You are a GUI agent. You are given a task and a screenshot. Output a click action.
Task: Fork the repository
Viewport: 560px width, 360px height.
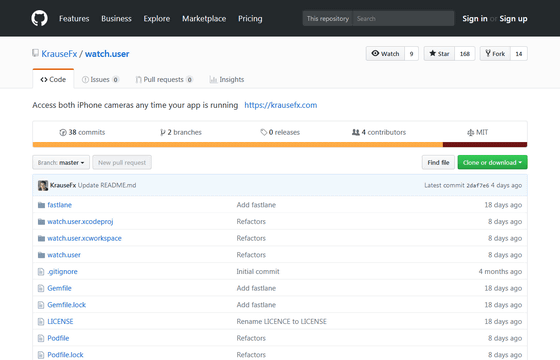point(495,54)
